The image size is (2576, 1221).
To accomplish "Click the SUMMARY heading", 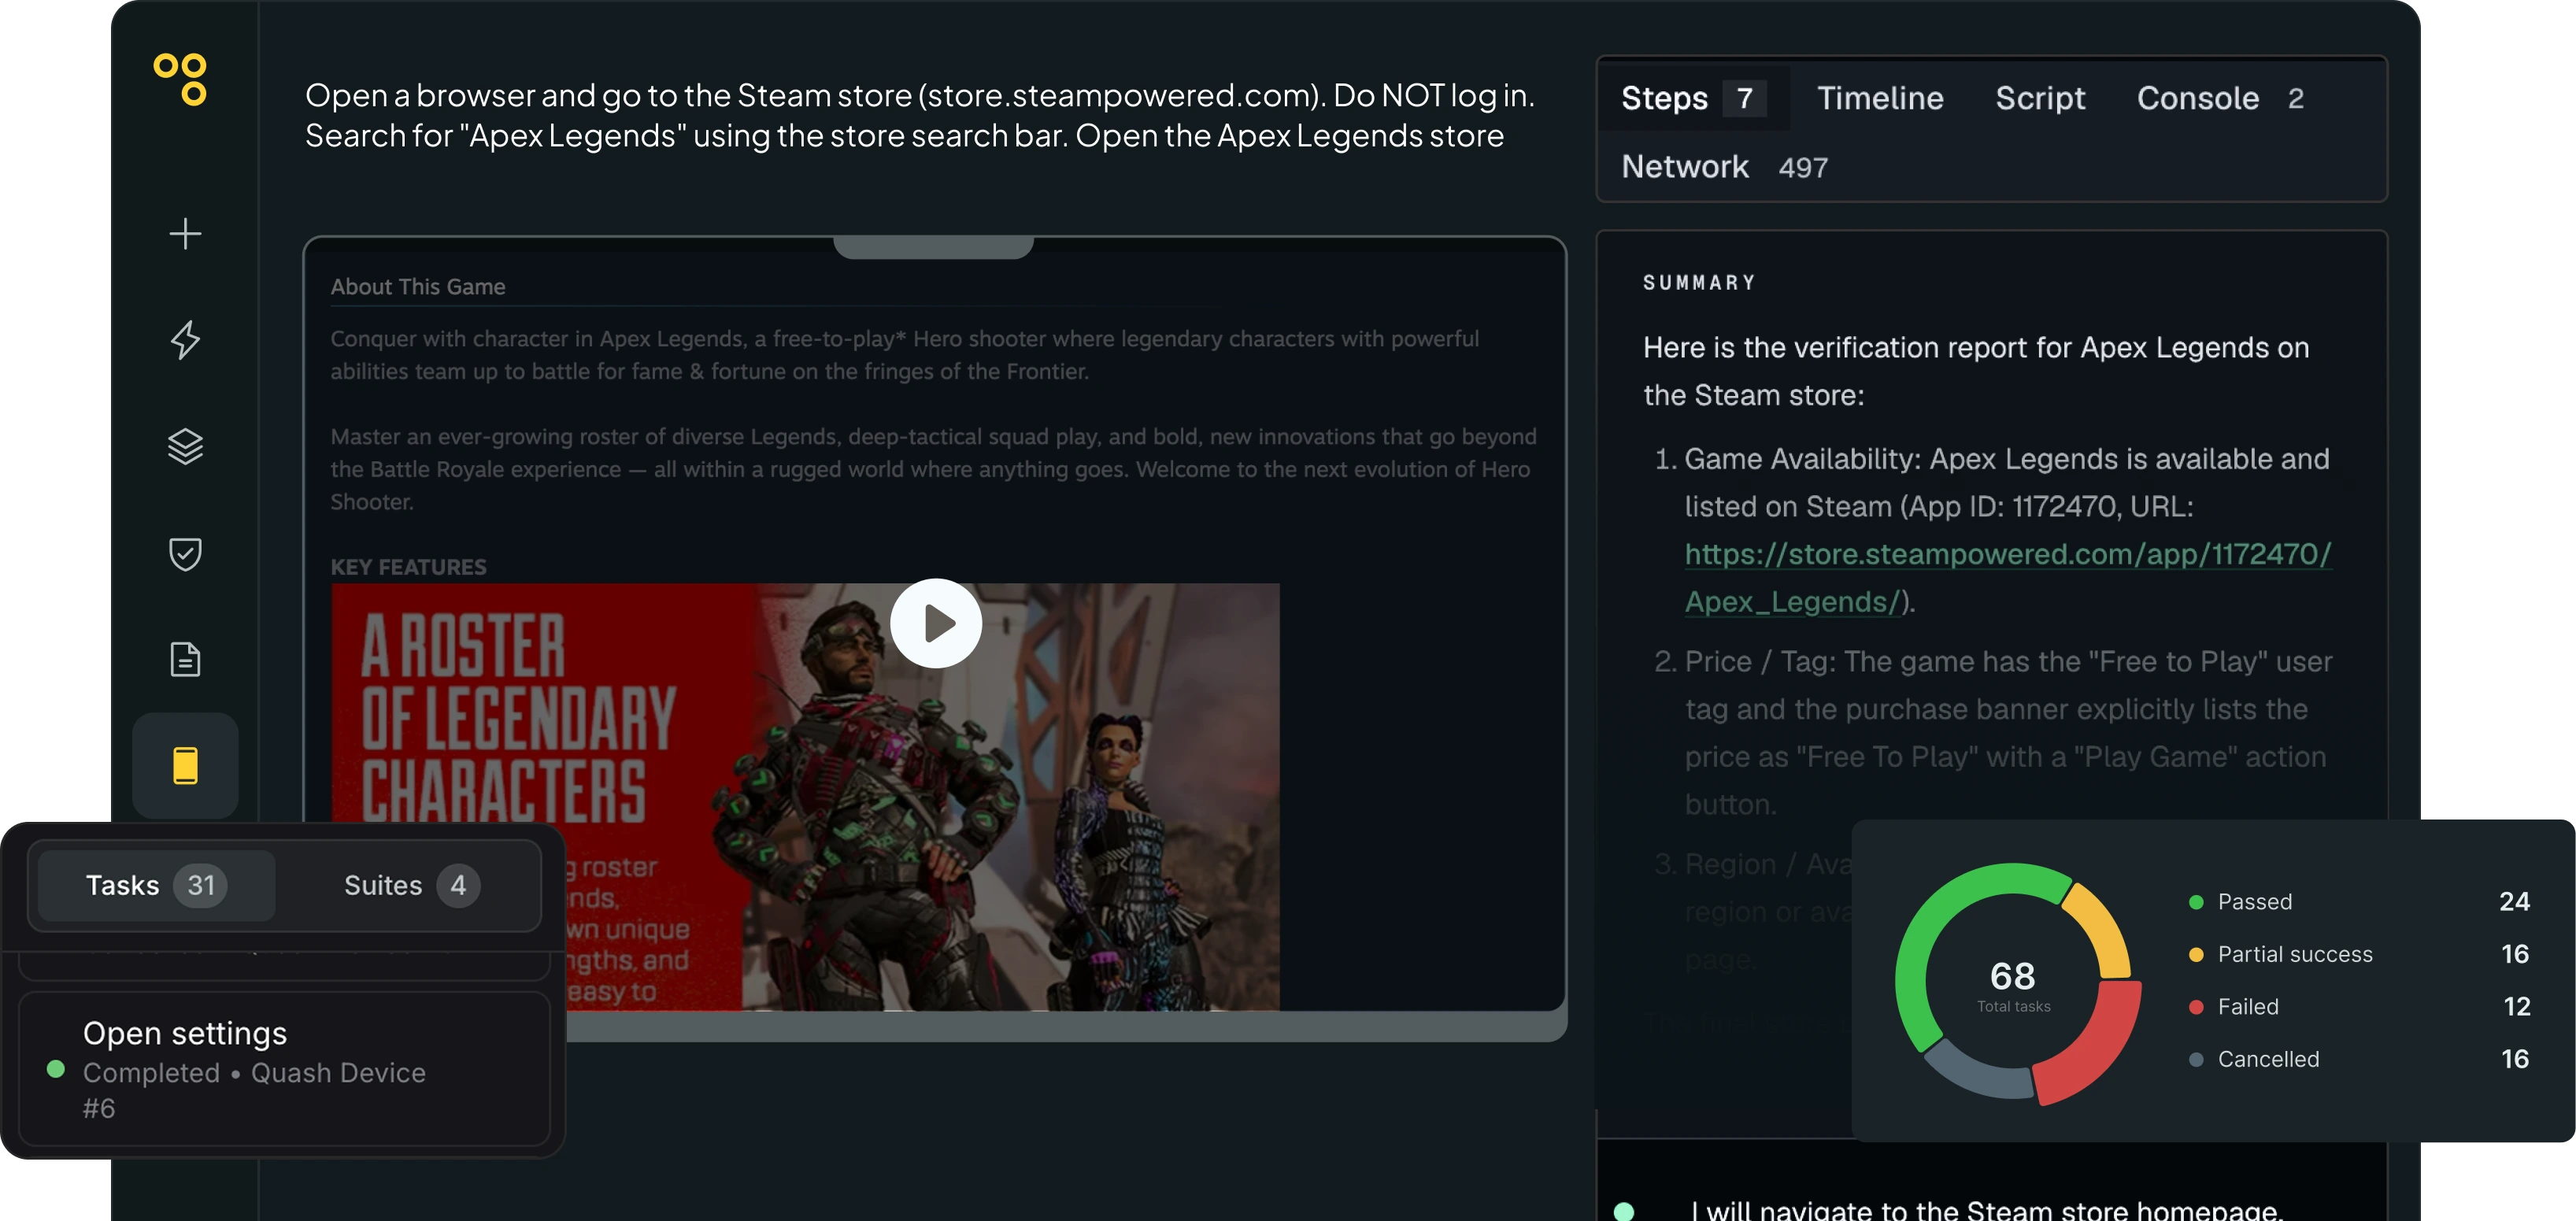I will pyautogui.click(x=1699, y=283).
